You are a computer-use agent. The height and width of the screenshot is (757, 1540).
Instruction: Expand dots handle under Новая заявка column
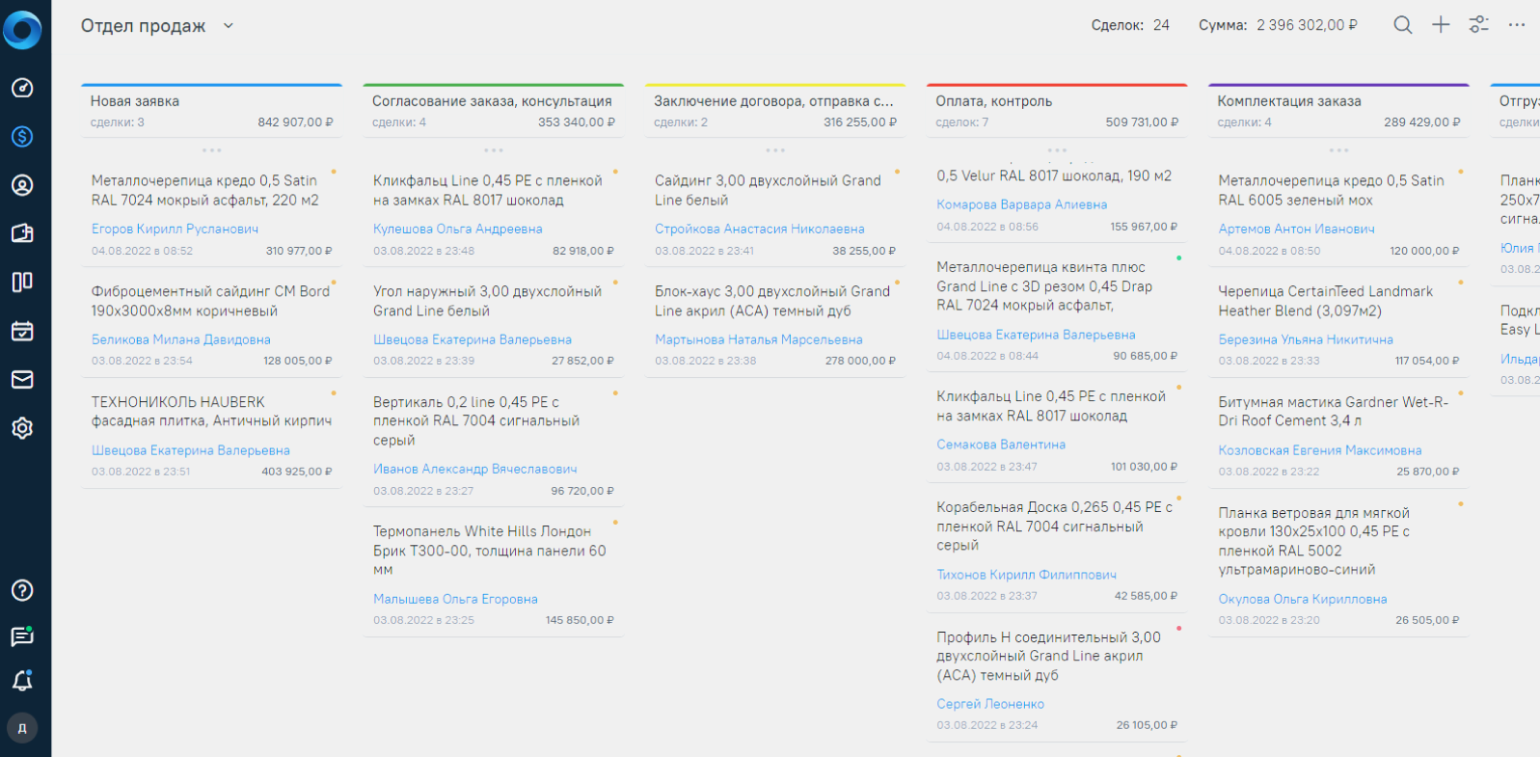click(x=211, y=150)
